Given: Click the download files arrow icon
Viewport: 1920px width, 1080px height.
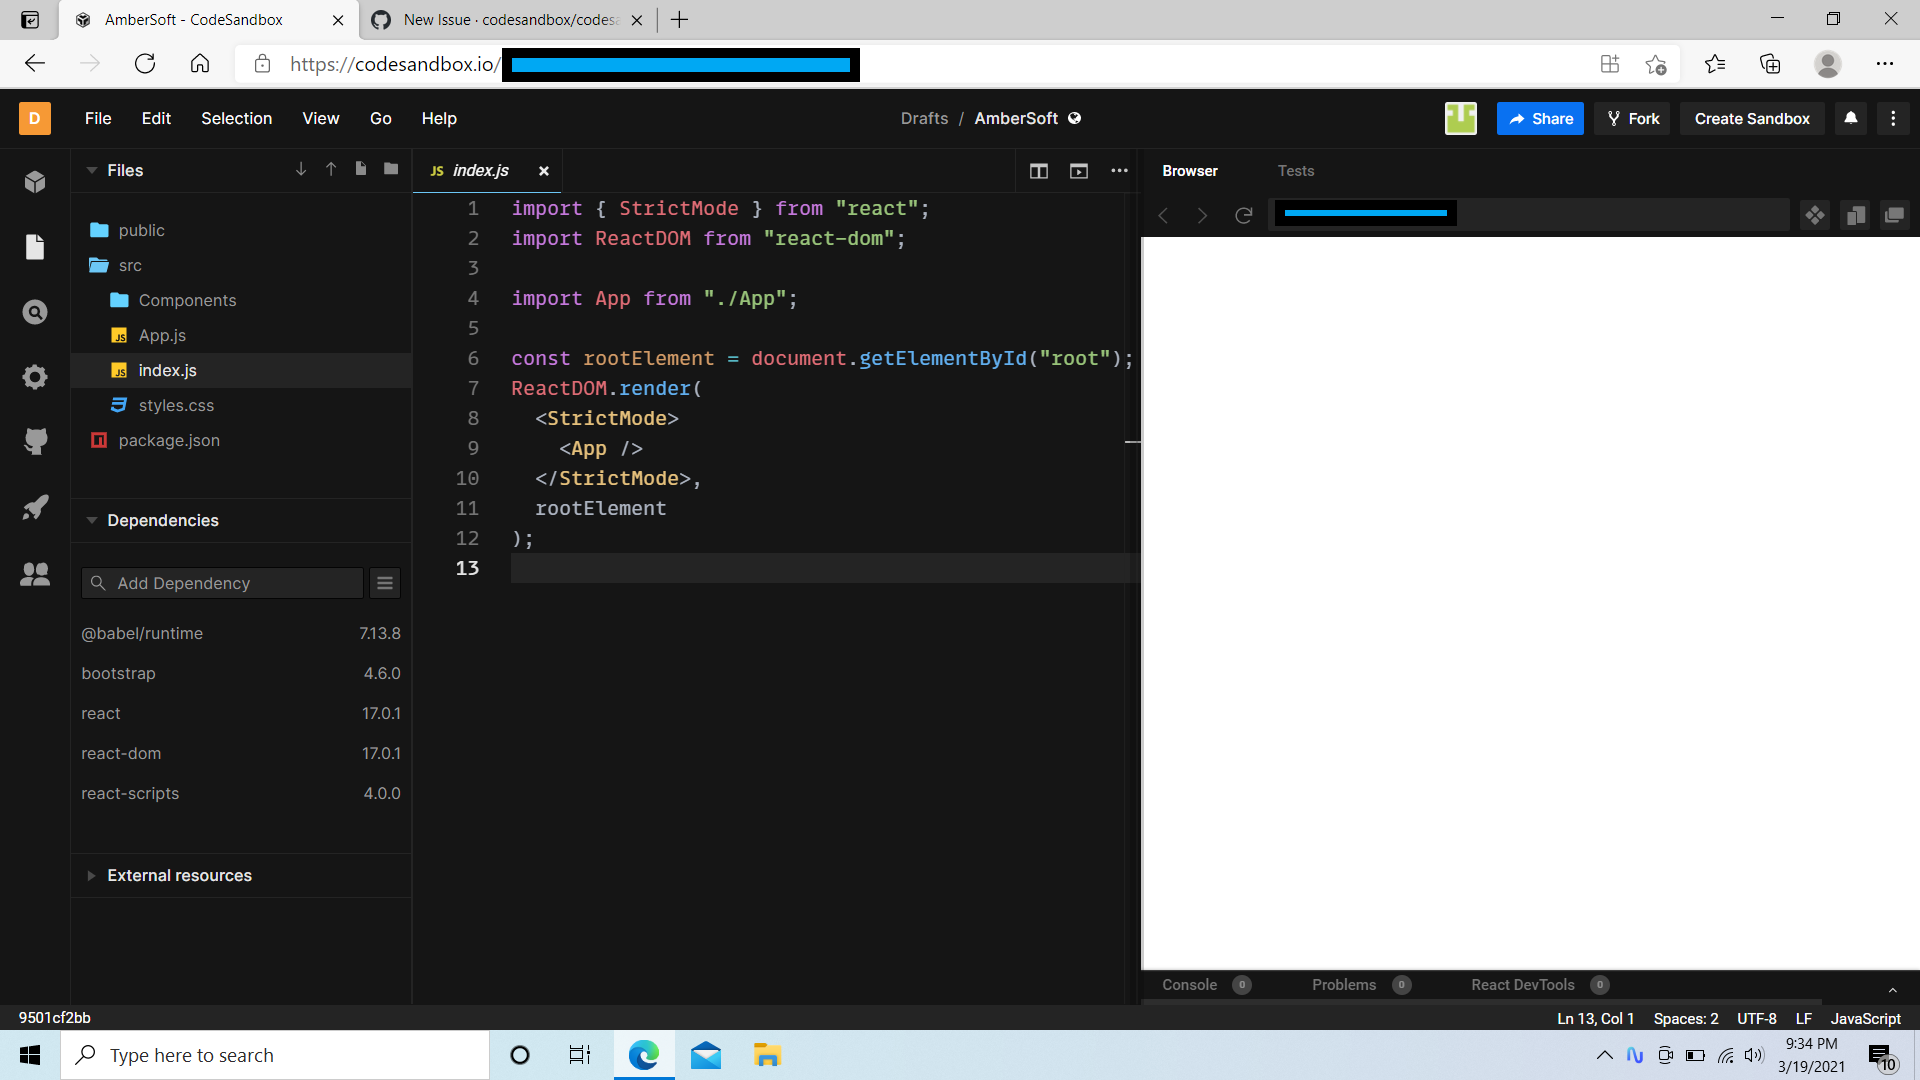Looking at the screenshot, I should coord(301,169).
